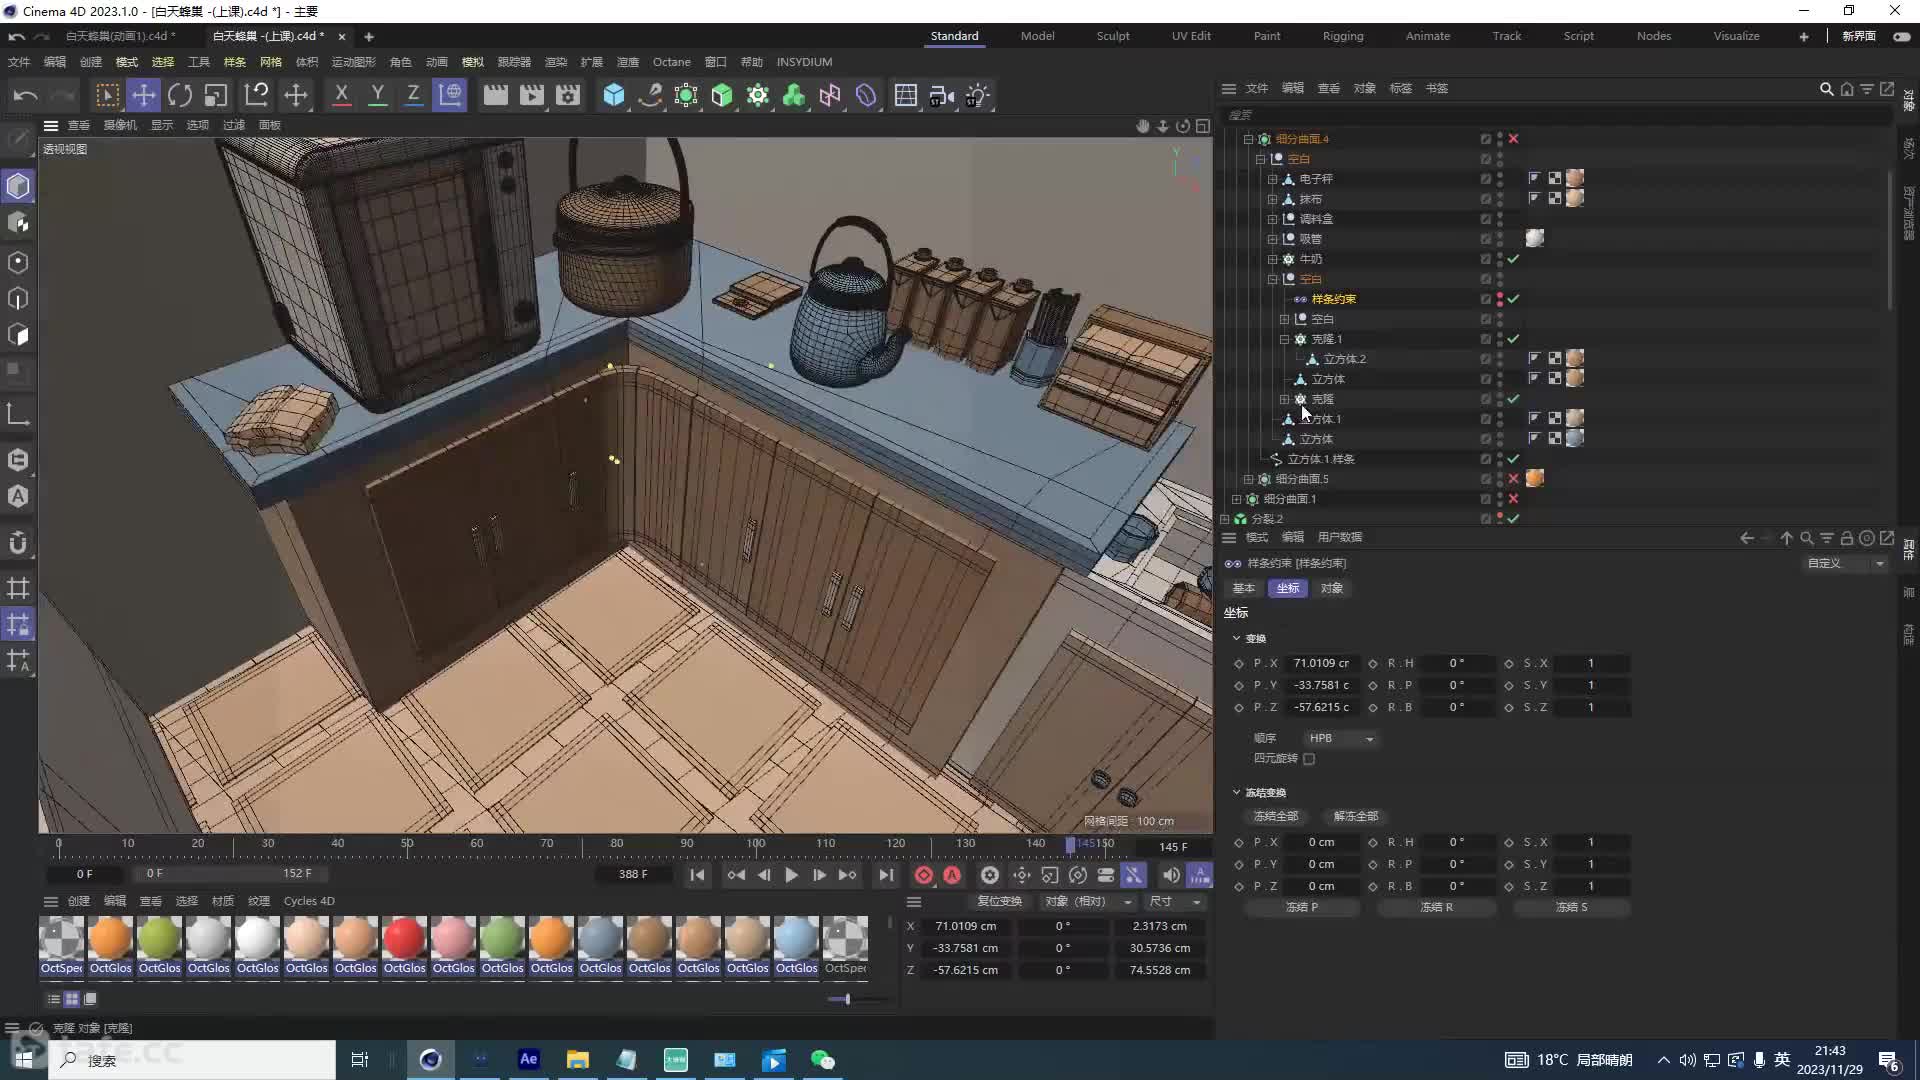1920x1080 pixels.
Task: Click the Spline pen tool icon
Action: click(x=650, y=95)
